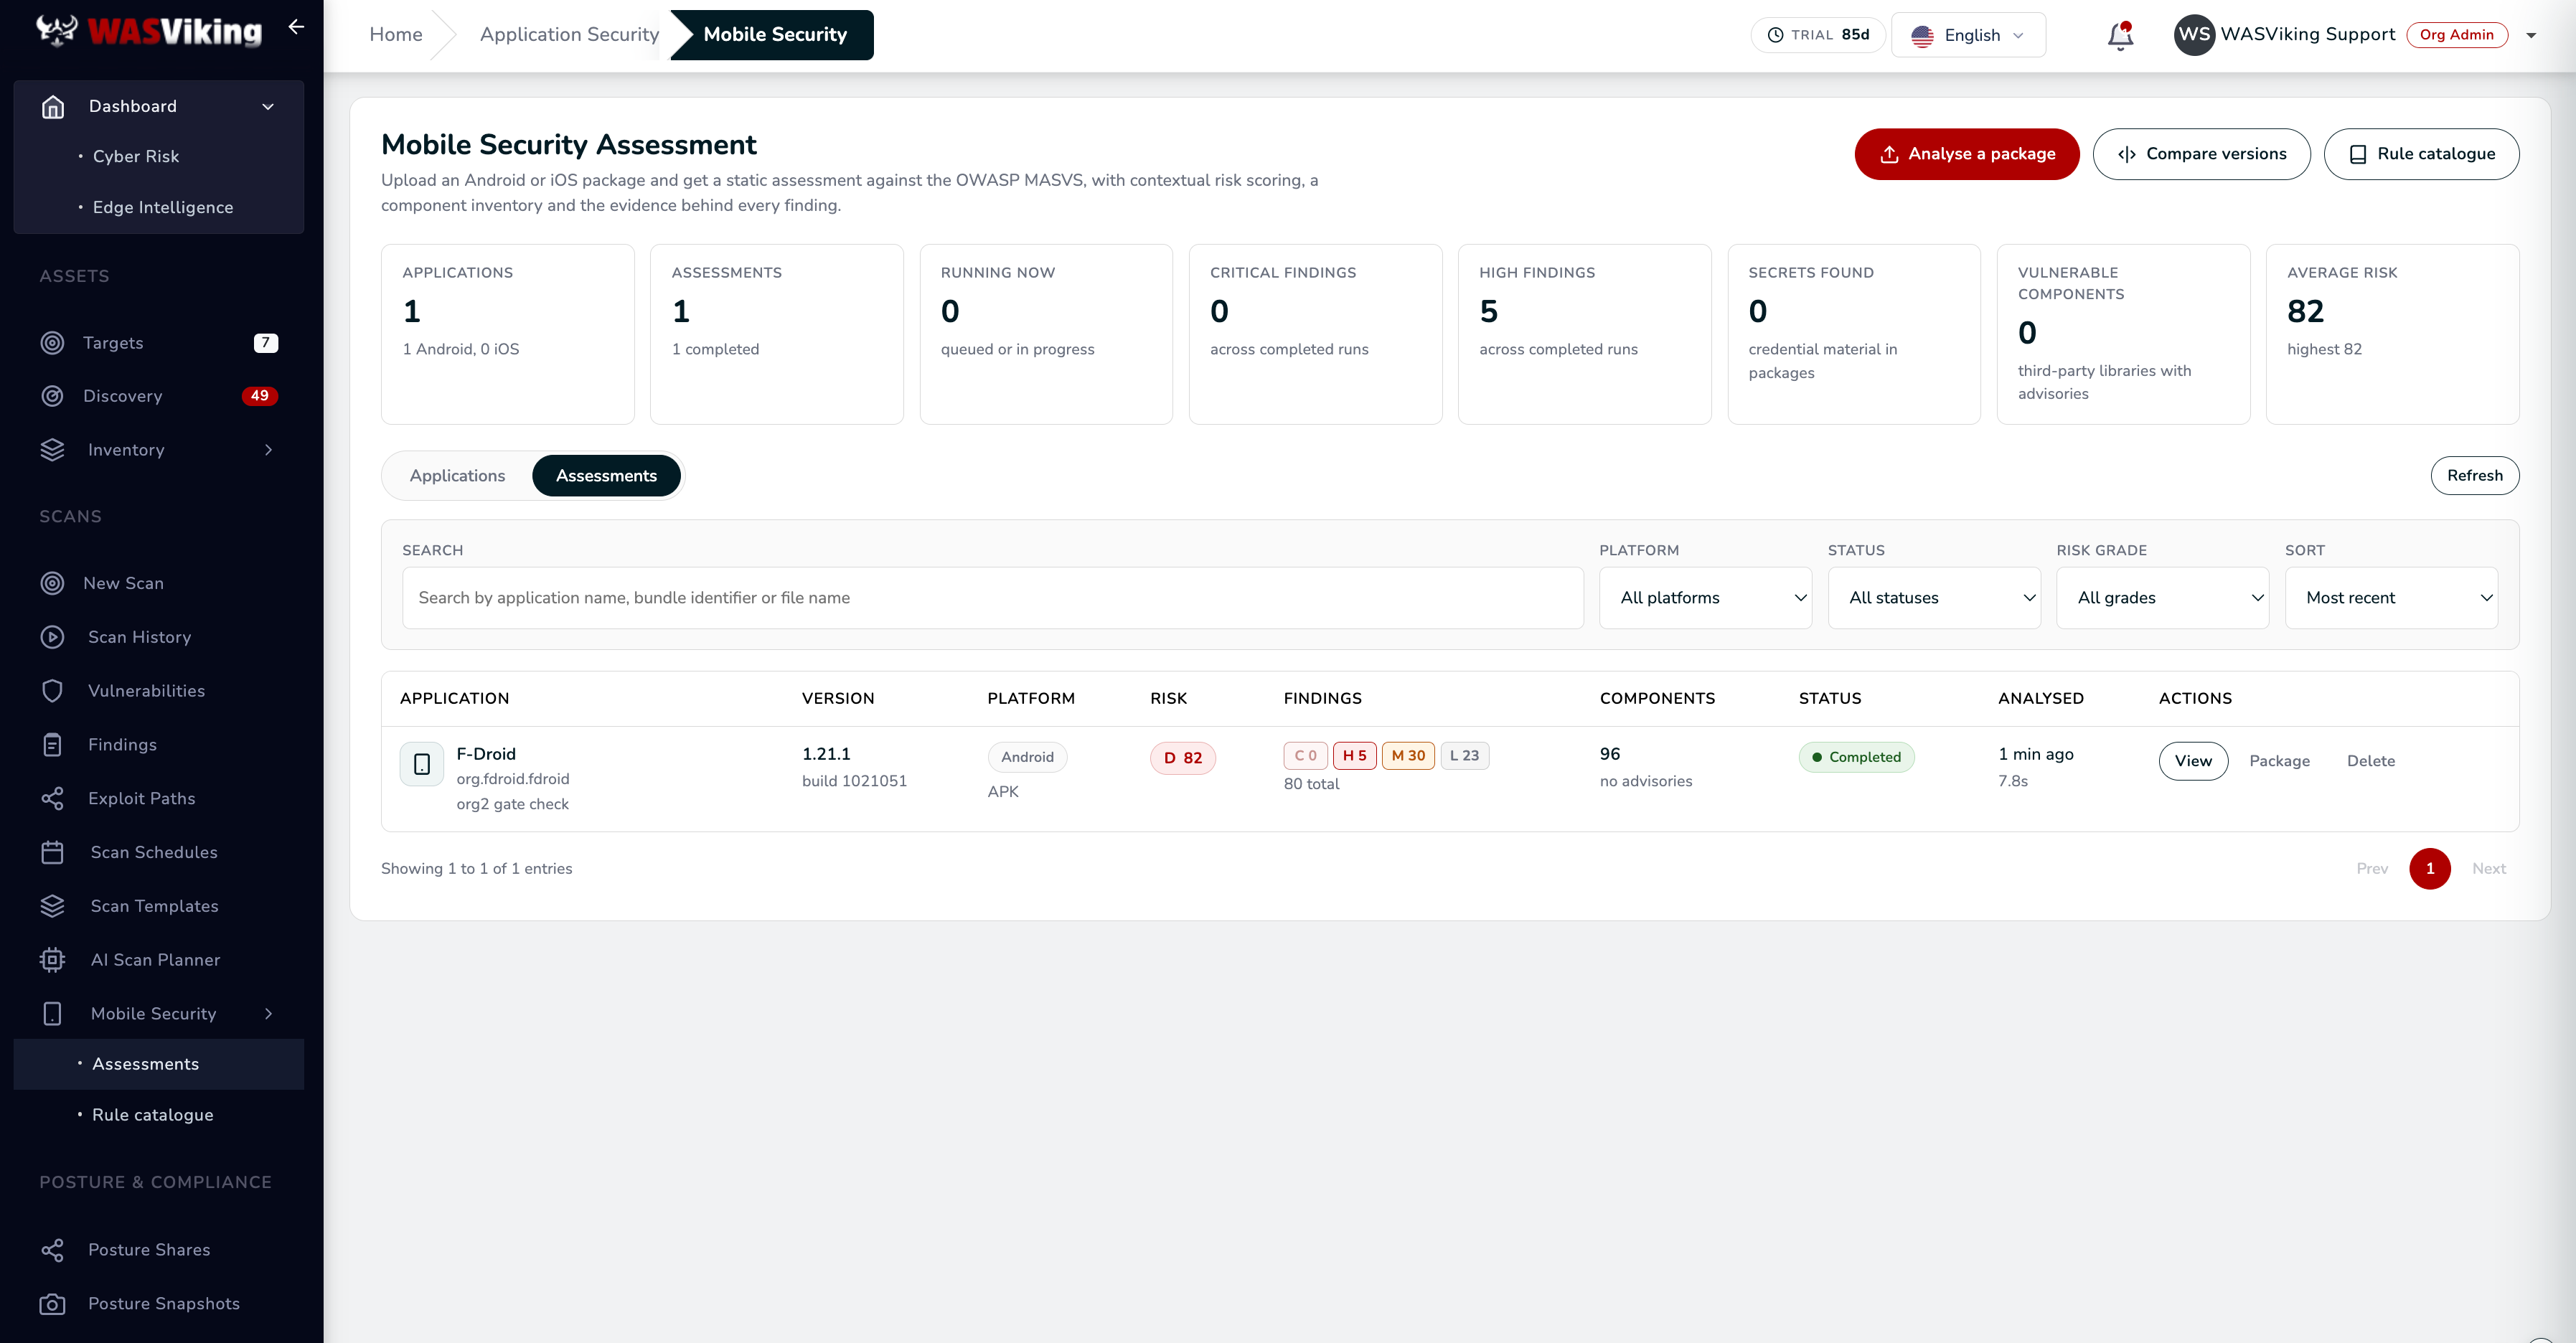
Task: Go to Cyber Risk dashboard
Action: pyautogui.click(x=136, y=157)
